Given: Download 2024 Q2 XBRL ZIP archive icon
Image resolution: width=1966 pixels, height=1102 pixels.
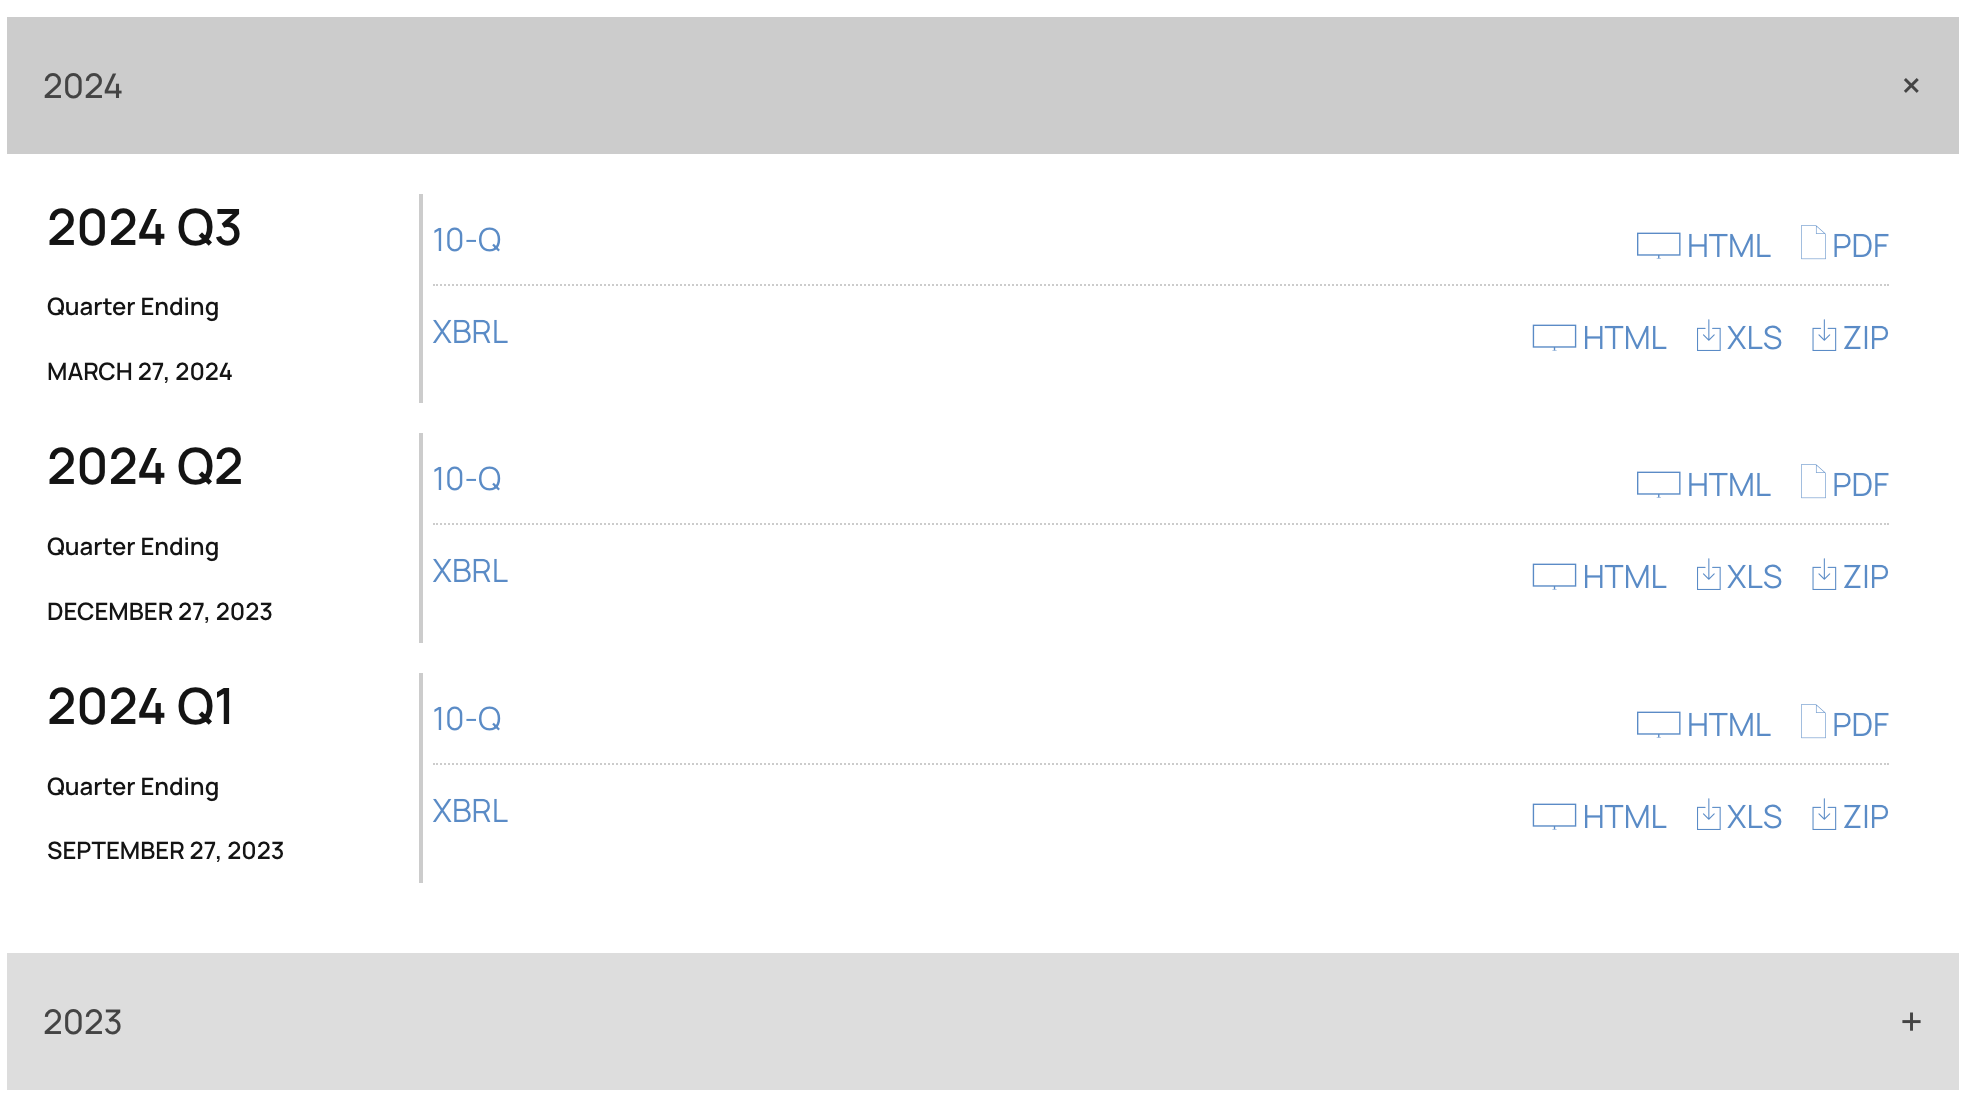Looking at the screenshot, I should 1823,576.
